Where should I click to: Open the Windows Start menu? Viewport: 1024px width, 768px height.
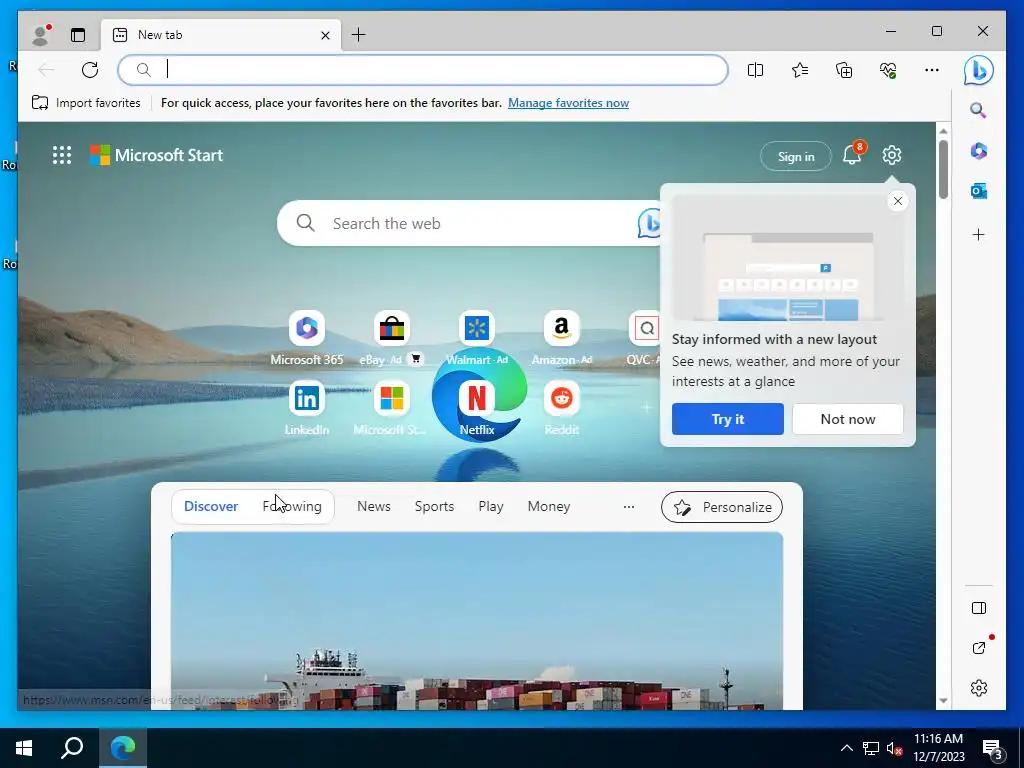coord(24,748)
